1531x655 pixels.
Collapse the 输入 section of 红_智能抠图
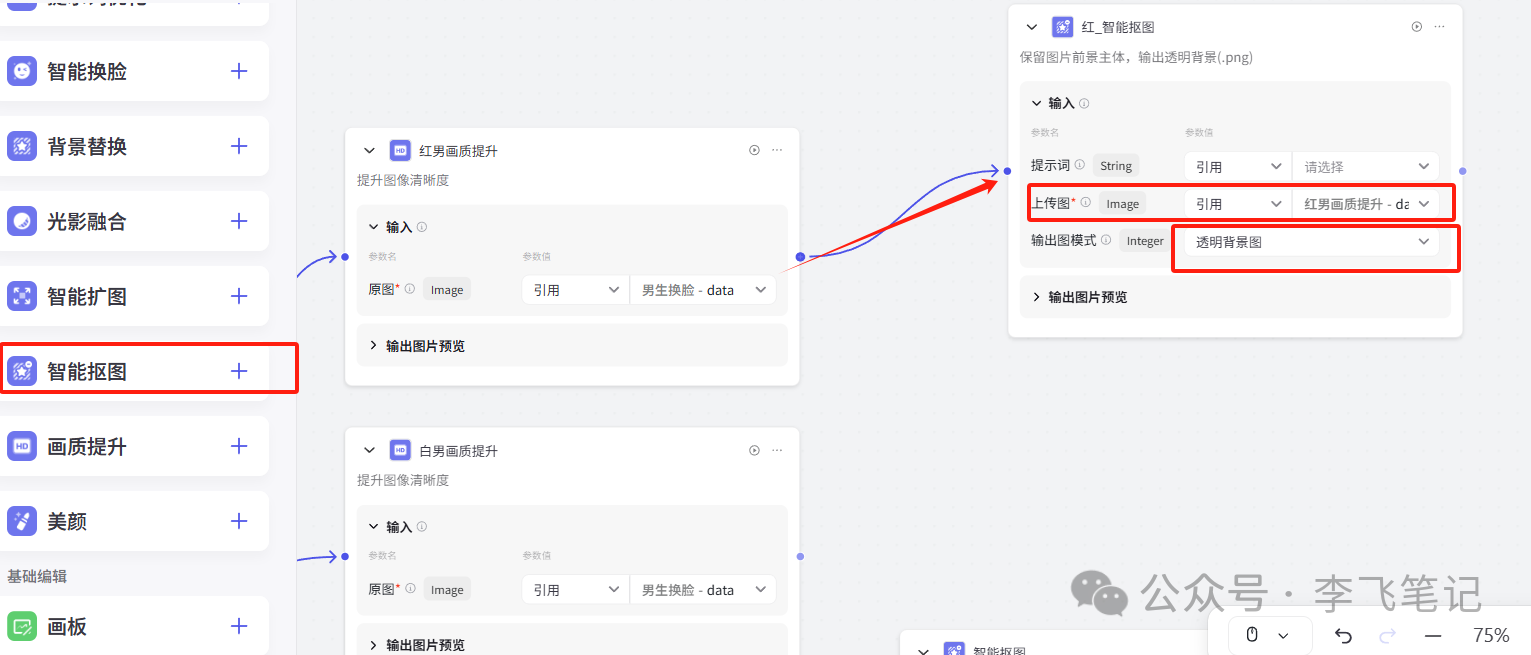(x=1036, y=103)
